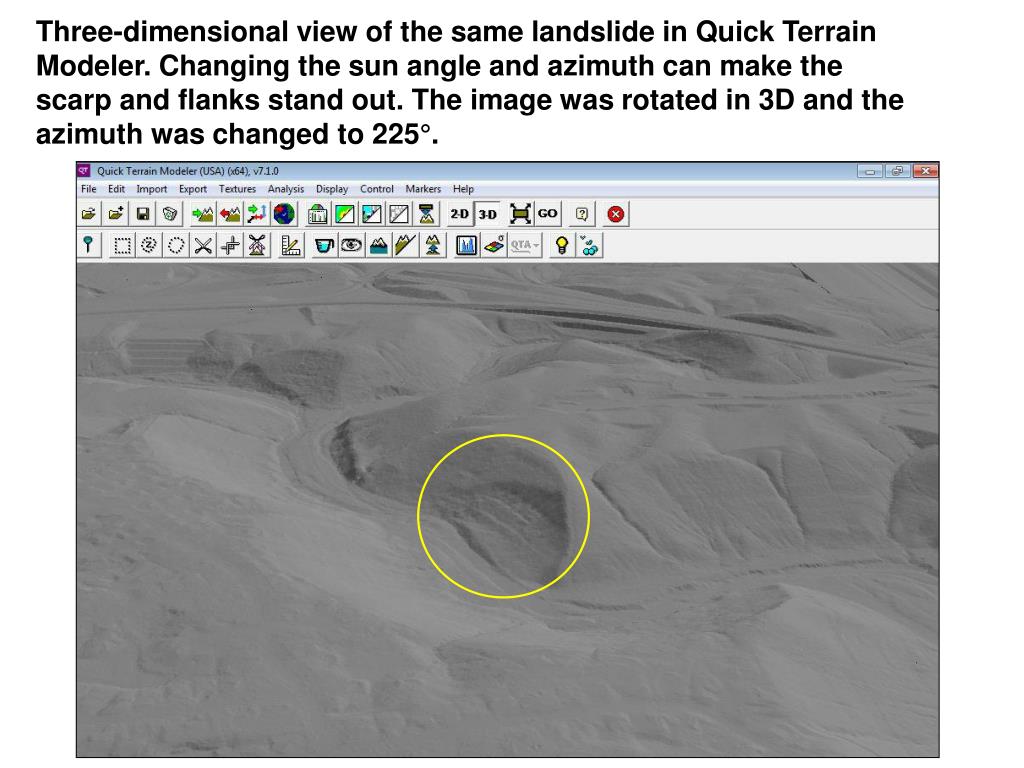
Task: Open the Display menu
Action: point(332,189)
